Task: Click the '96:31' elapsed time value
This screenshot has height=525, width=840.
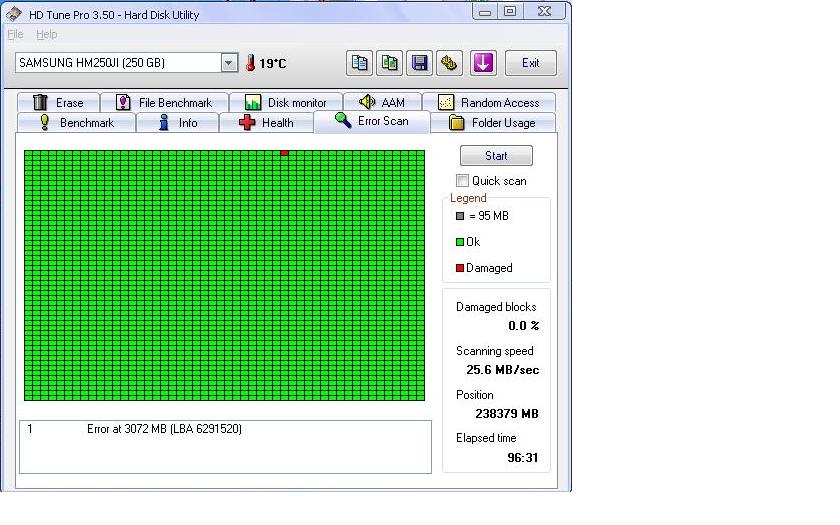Action: [x=522, y=458]
